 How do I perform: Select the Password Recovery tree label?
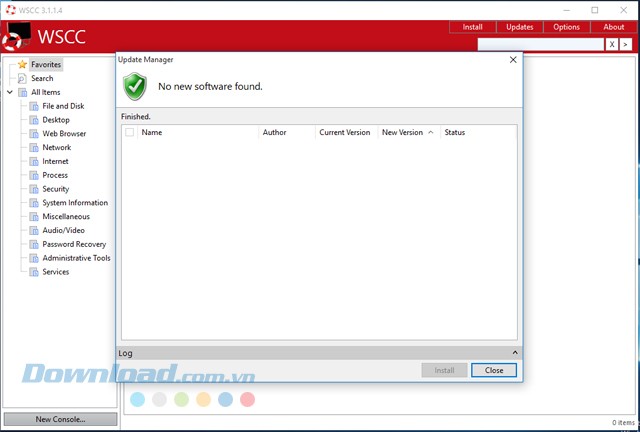74,244
